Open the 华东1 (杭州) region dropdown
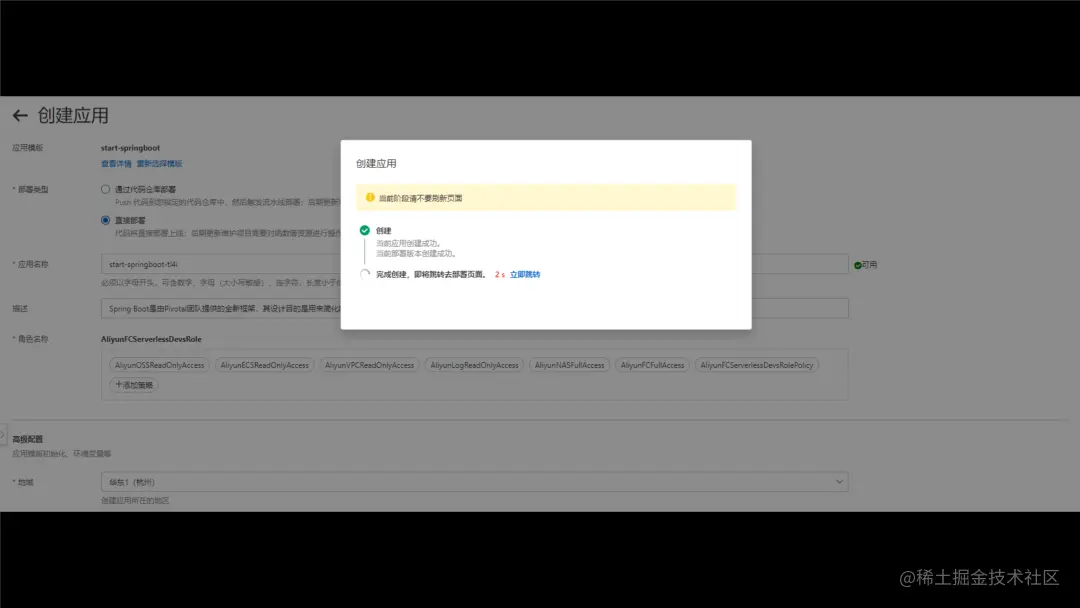This screenshot has width=1080, height=608. 475,482
